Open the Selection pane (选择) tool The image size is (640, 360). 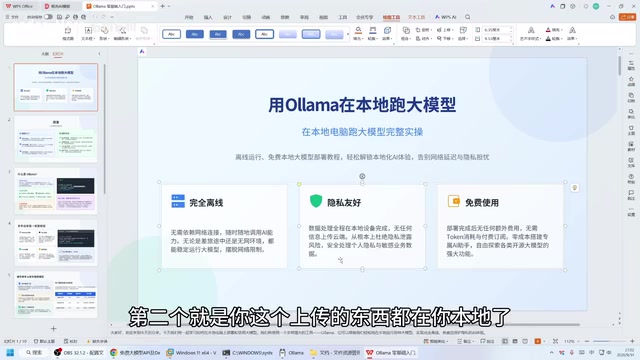pyautogui.click(x=463, y=33)
